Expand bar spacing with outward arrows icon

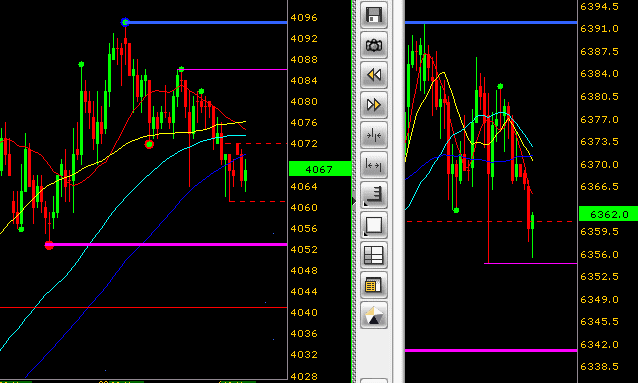coord(374,165)
